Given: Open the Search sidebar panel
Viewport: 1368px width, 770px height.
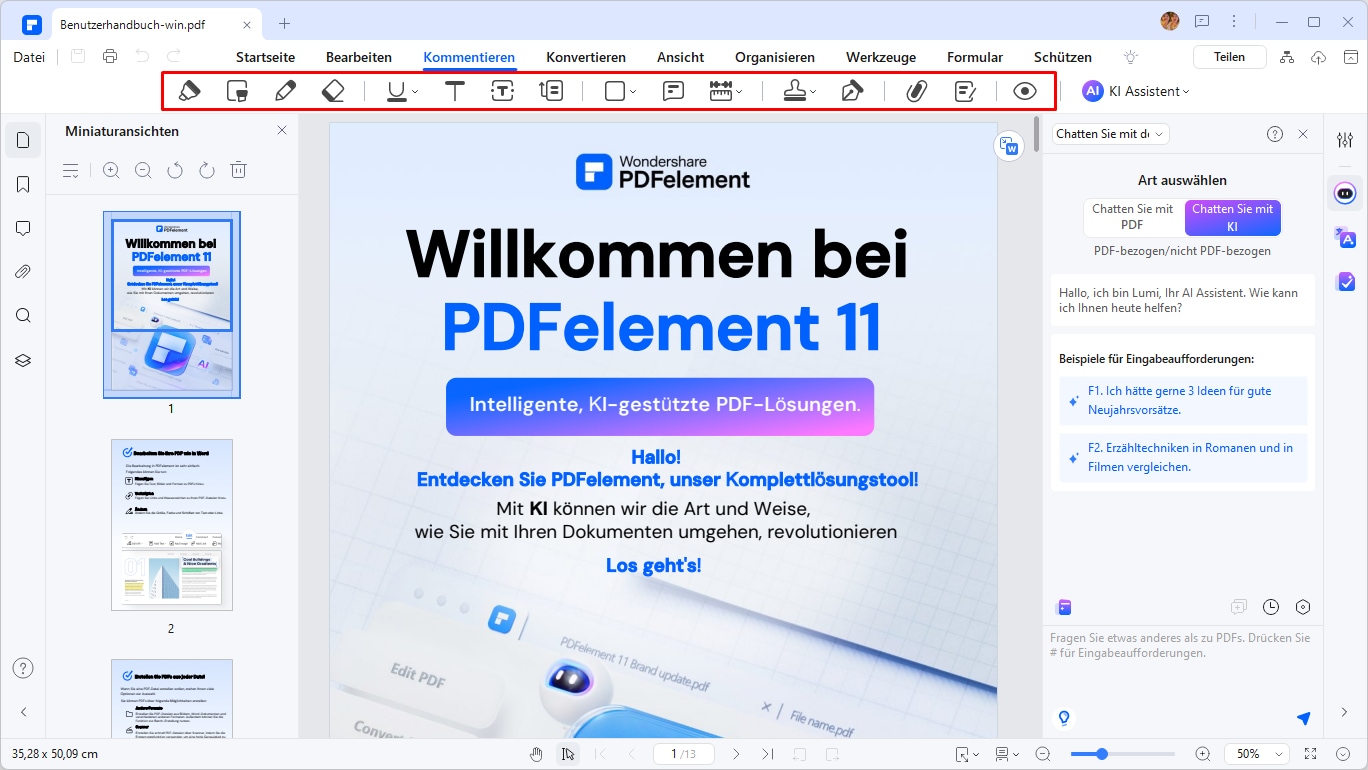Looking at the screenshot, I should [23, 316].
